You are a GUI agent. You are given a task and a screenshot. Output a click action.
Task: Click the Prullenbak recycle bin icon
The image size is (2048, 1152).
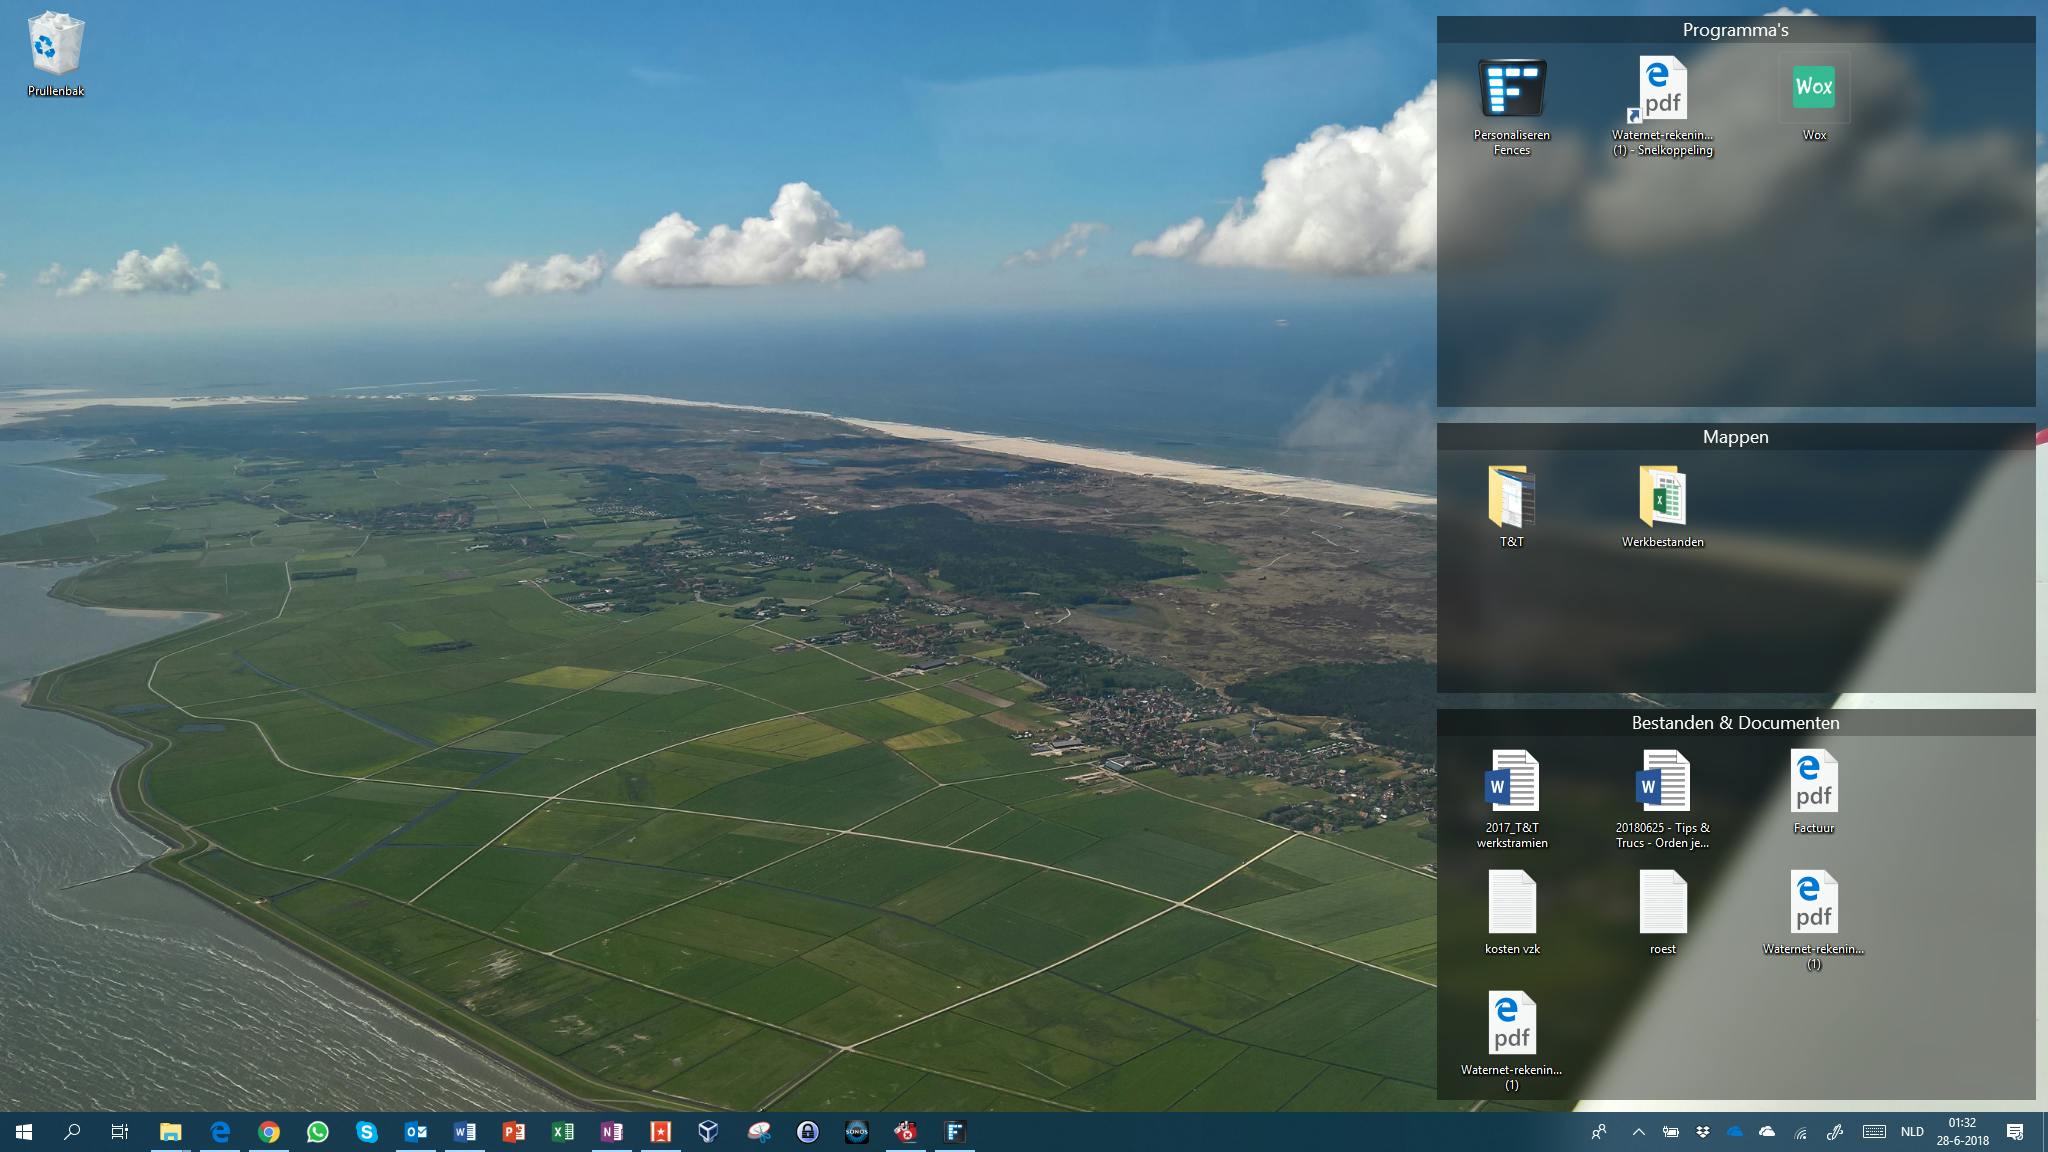click(56, 46)
